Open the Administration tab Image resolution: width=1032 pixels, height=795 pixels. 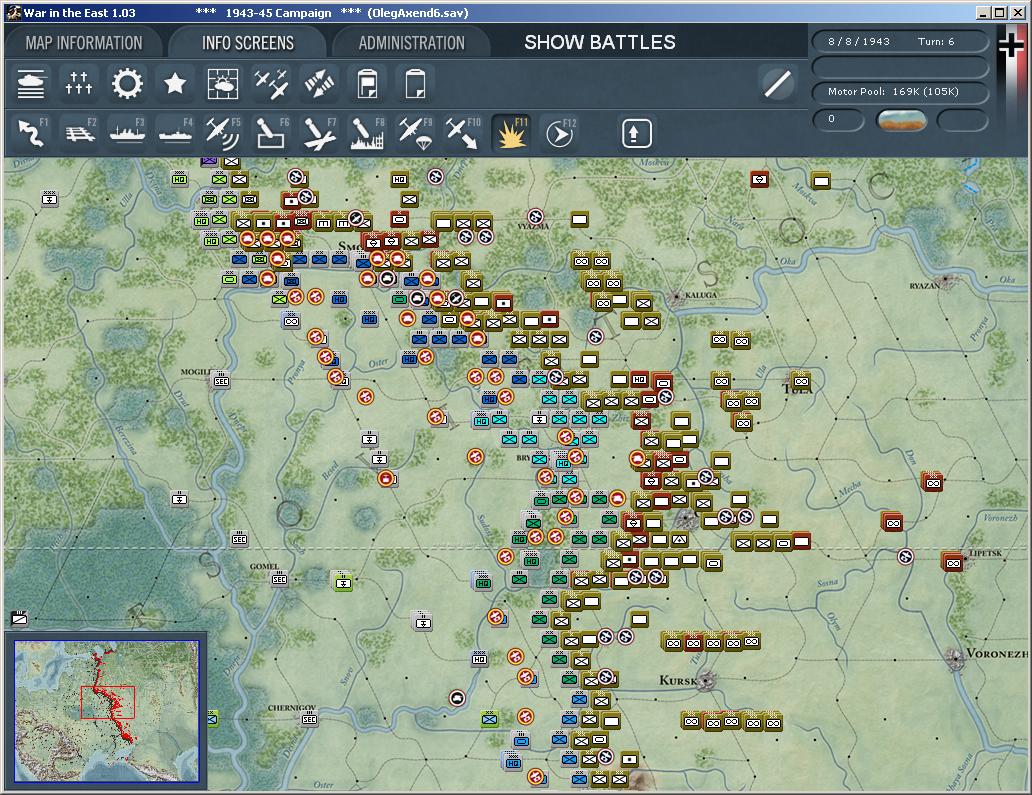point(411,43)
